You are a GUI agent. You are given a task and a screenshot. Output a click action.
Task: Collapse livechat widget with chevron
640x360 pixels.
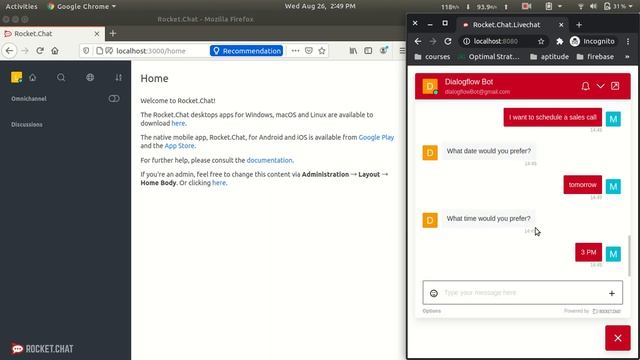(x=600, y=86)
